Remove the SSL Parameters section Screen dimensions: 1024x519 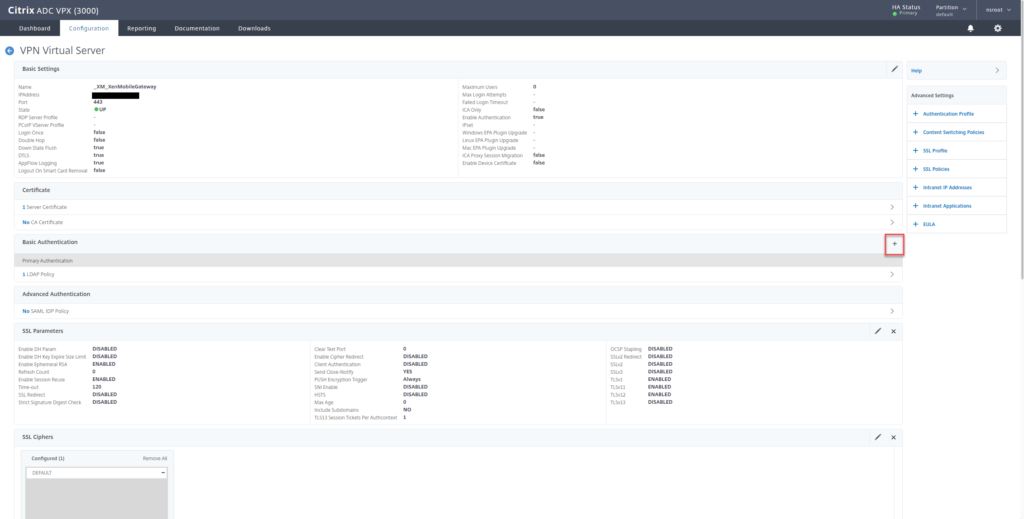(x=893, y=330)
